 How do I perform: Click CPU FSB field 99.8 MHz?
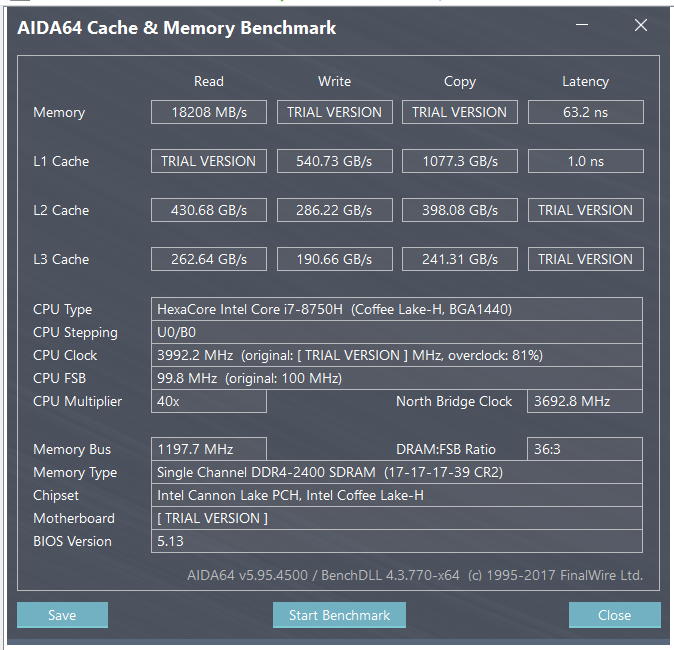point(397,378)
